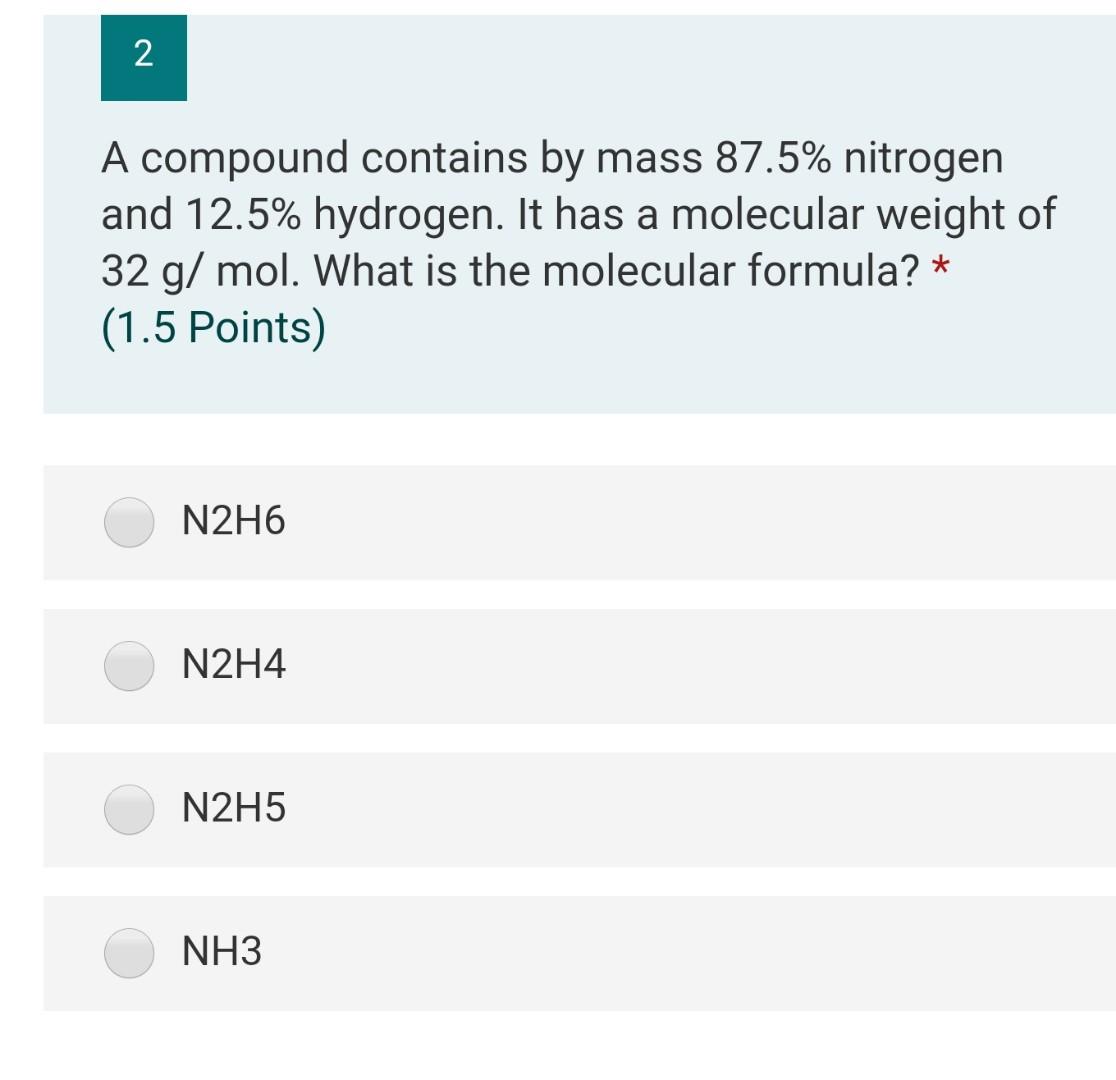This screenshot has height=1080, width=1116.
Task: Click the red required asterisk
Action: click(940, 269)
